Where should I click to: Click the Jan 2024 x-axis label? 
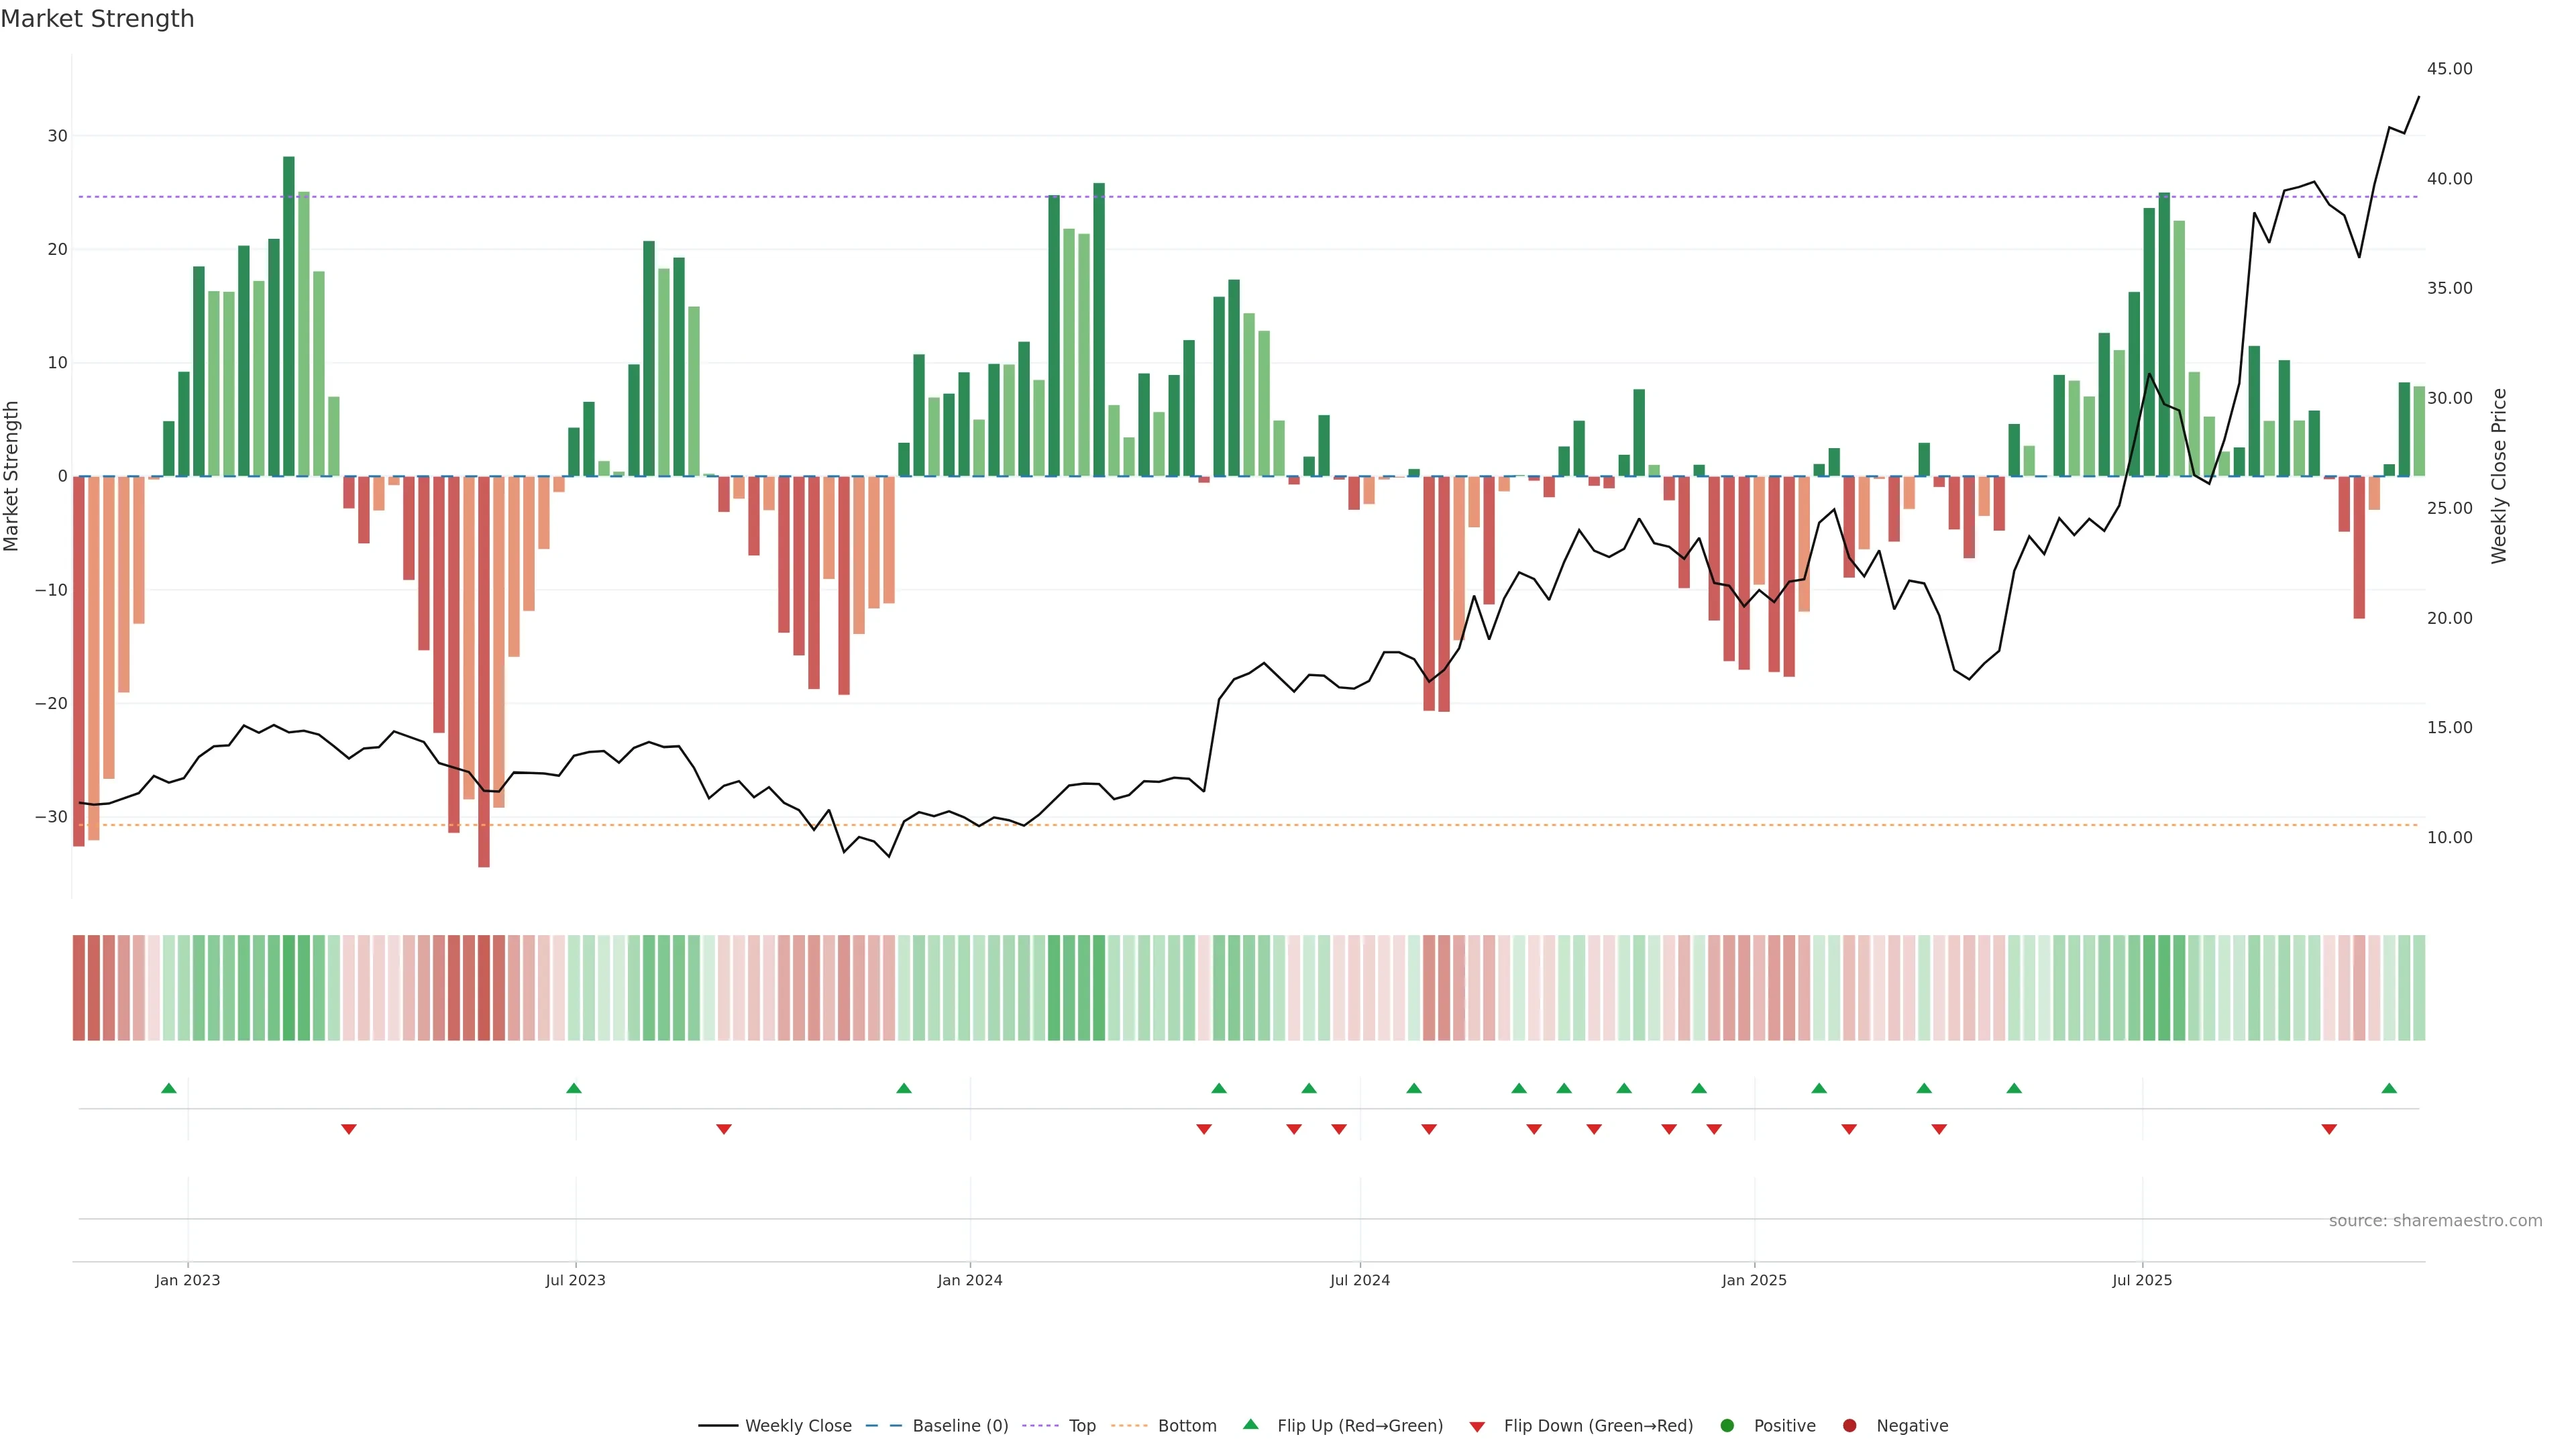tap(969, 1280)
